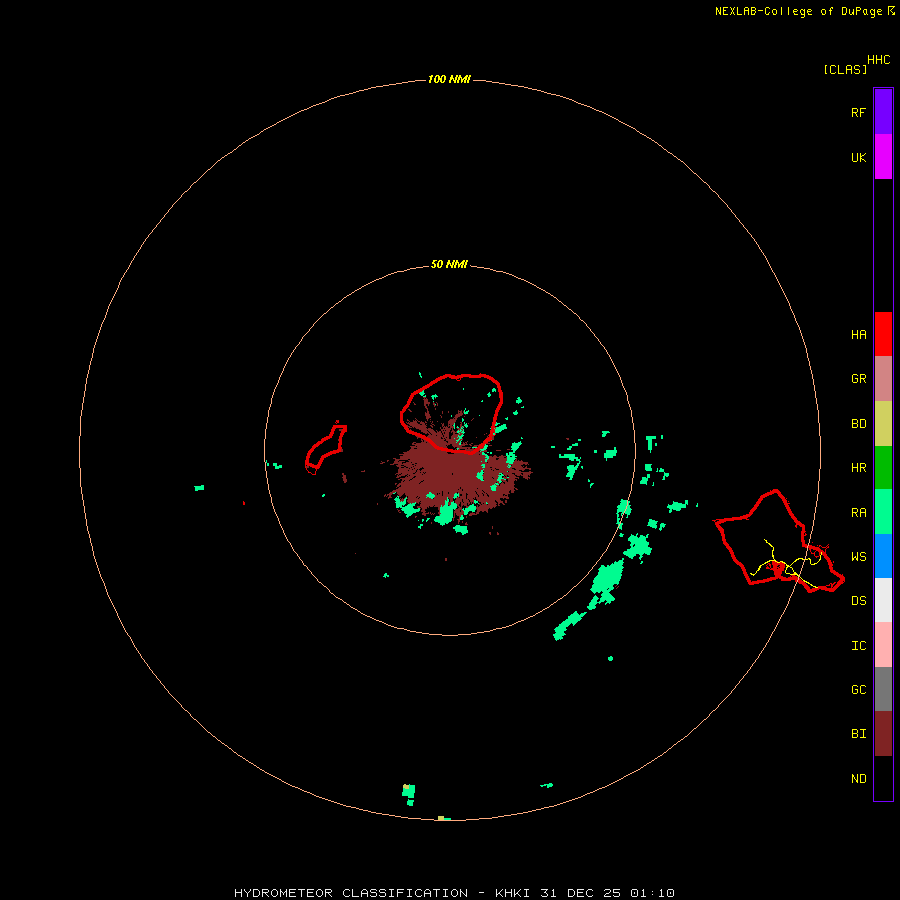Screen dimensions: 900x900
Task: Click the RF legend label
Action: 858,112
